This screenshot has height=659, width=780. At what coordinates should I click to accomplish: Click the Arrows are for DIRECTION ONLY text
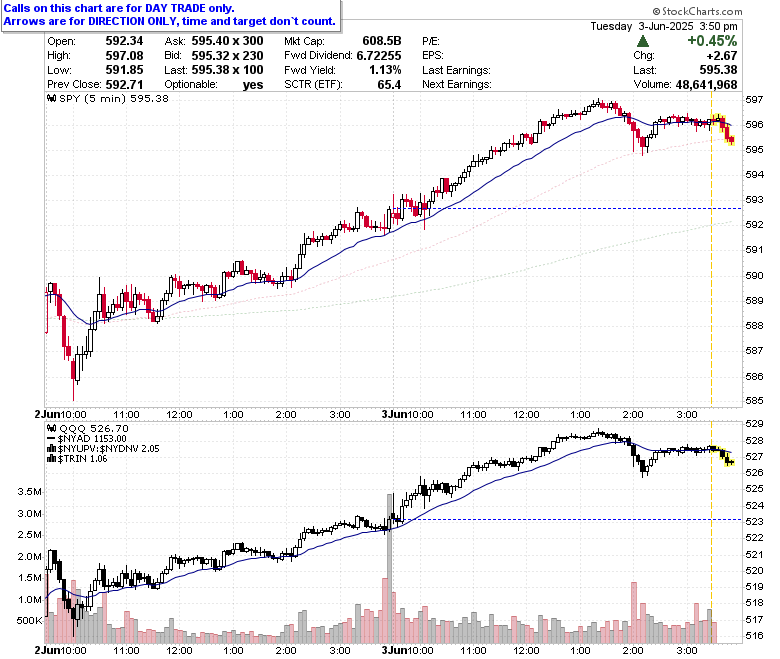pos(170,21)
